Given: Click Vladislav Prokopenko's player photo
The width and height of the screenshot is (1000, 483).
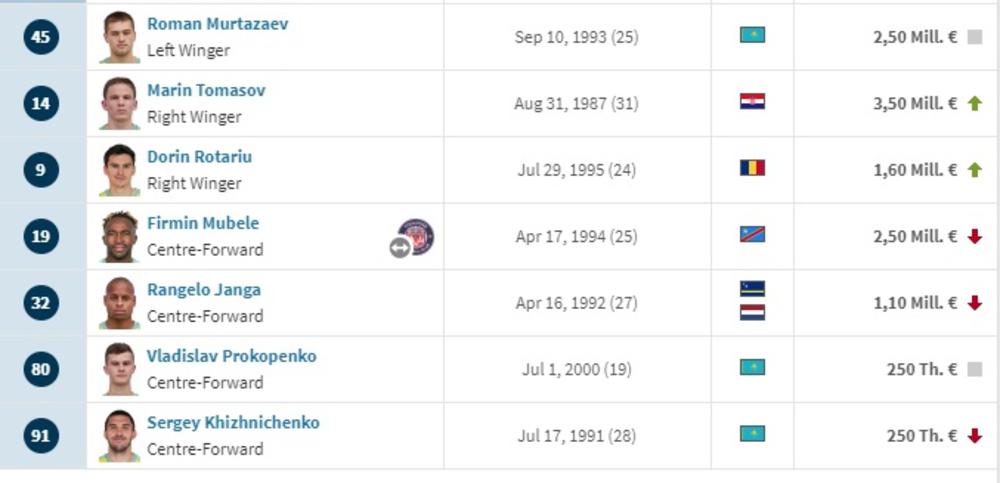Looking at the screenshot, I should click(120, 369).
